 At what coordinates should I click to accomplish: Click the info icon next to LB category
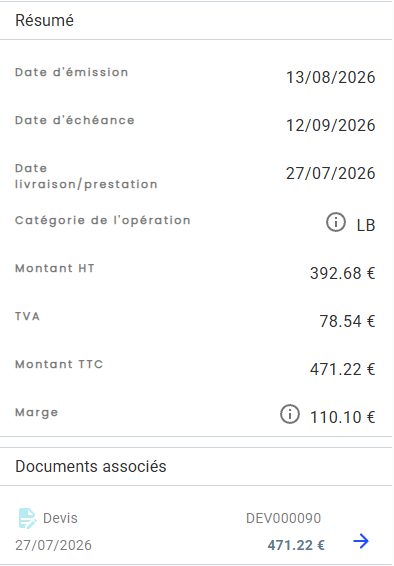(x=336, y=222)
